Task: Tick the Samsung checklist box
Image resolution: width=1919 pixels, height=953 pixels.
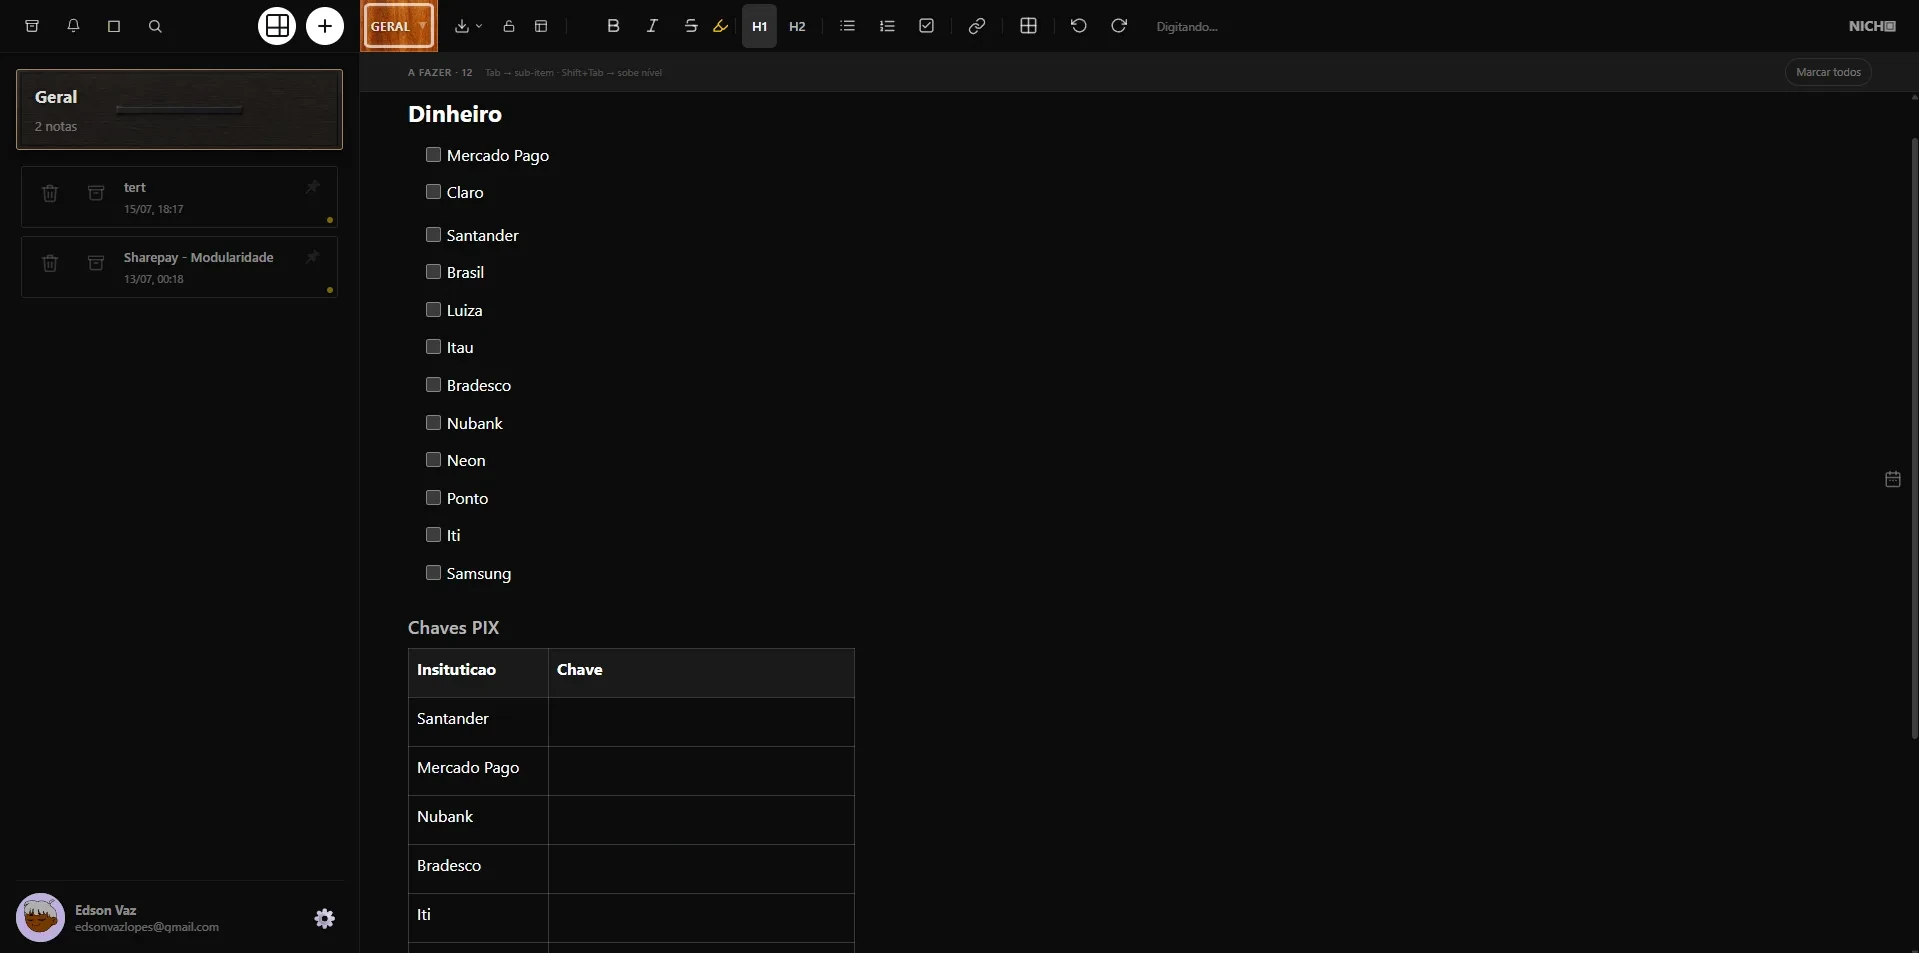Action: pos(433,573)
